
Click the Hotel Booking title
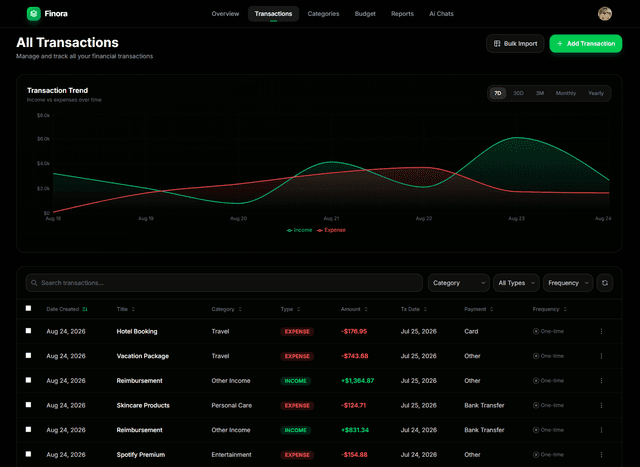(x=137, y=331)
